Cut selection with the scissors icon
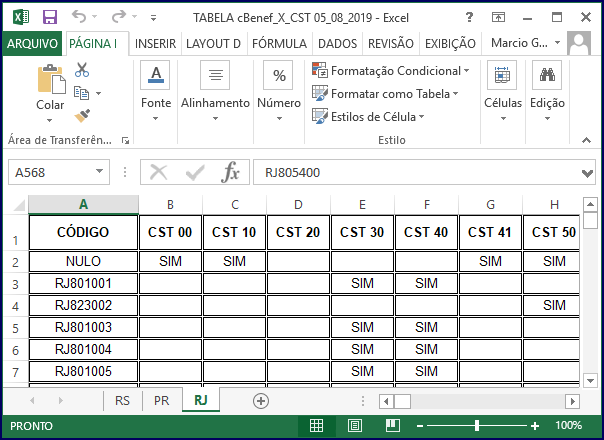The image size is (604, 440). pyautogui.click(x=82, y=70)
